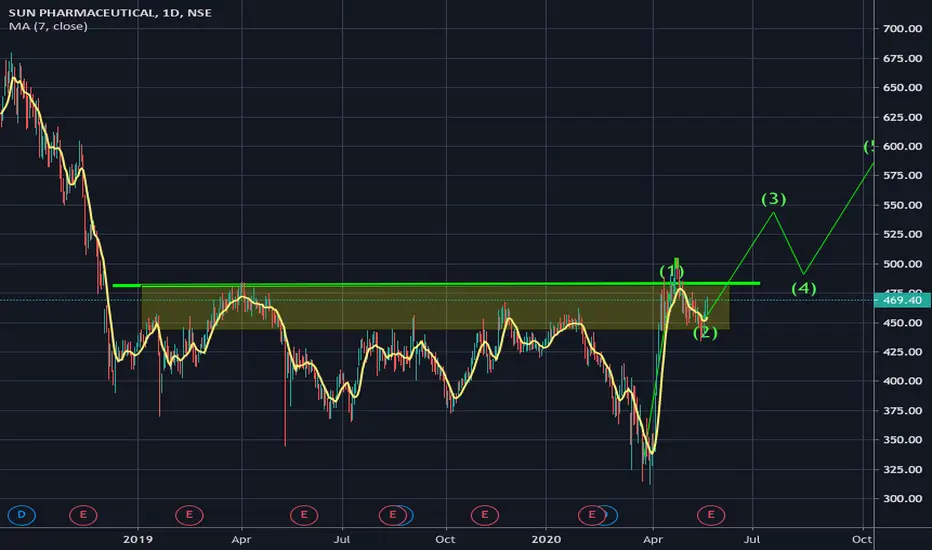
Task: Click the 600.00 price axis label
Action: click(x=902, y=146)
